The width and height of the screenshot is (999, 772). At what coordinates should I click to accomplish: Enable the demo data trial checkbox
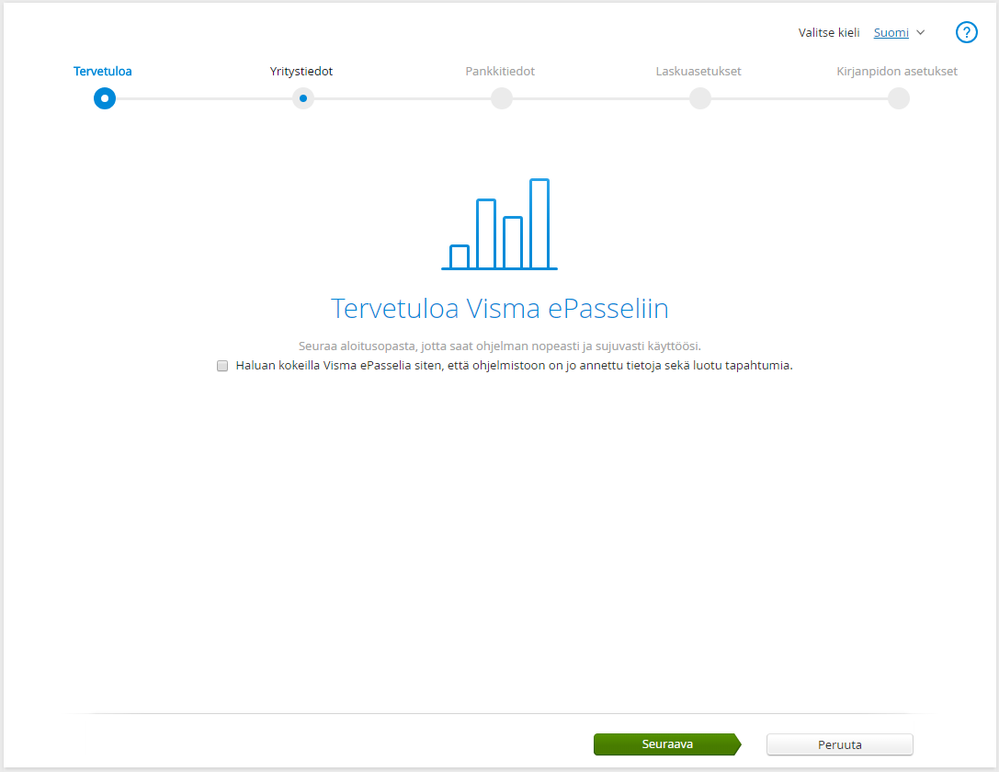(222, 366)
